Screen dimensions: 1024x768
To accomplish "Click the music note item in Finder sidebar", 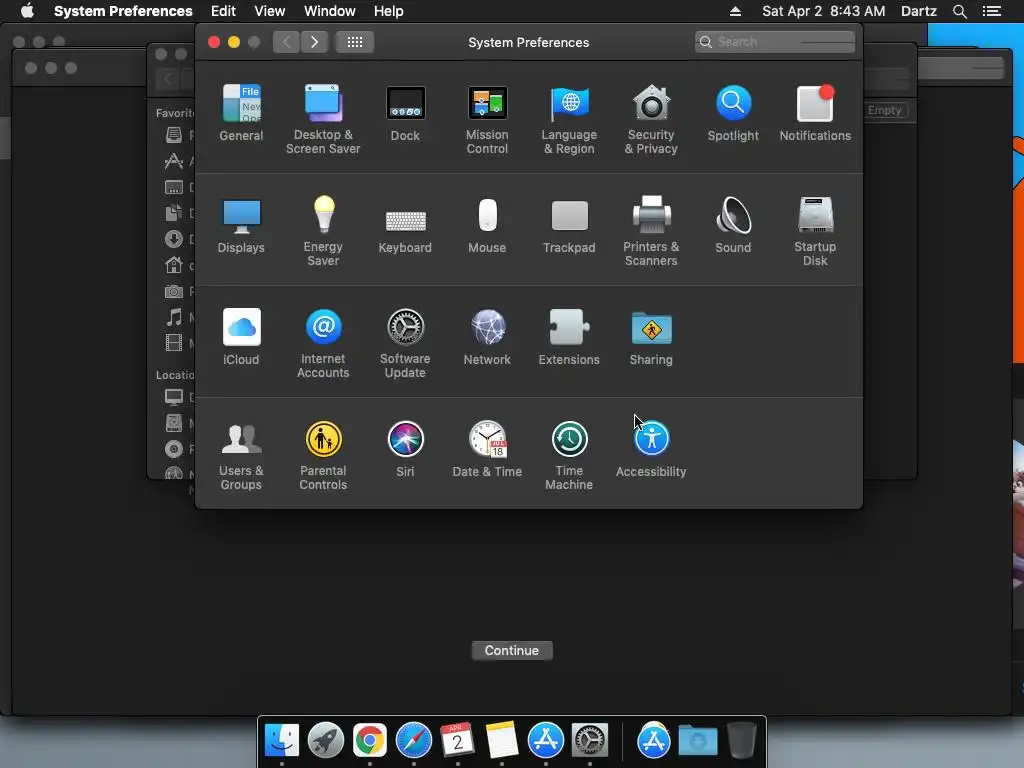I will (174, 317).
